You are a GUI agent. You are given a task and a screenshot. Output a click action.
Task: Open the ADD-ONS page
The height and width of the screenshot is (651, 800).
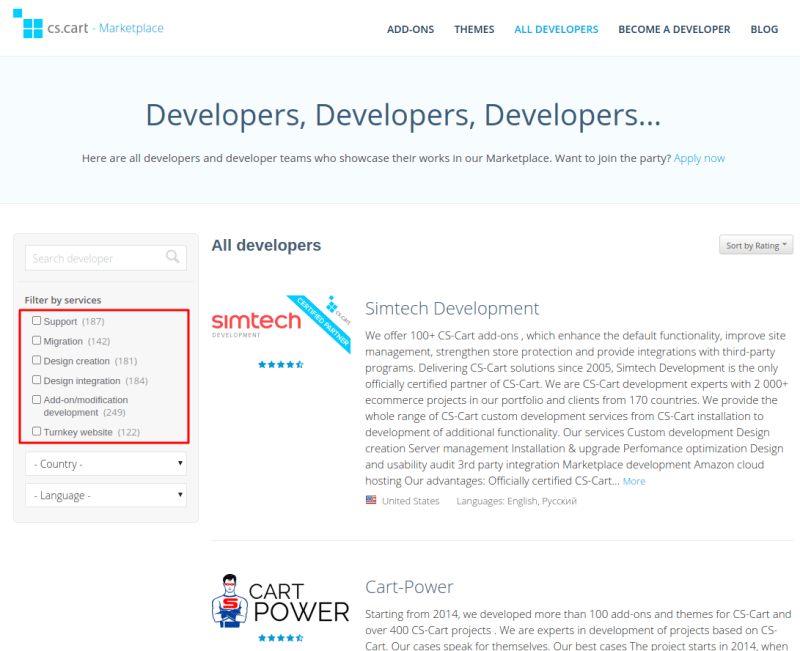(x=410, y=29)
